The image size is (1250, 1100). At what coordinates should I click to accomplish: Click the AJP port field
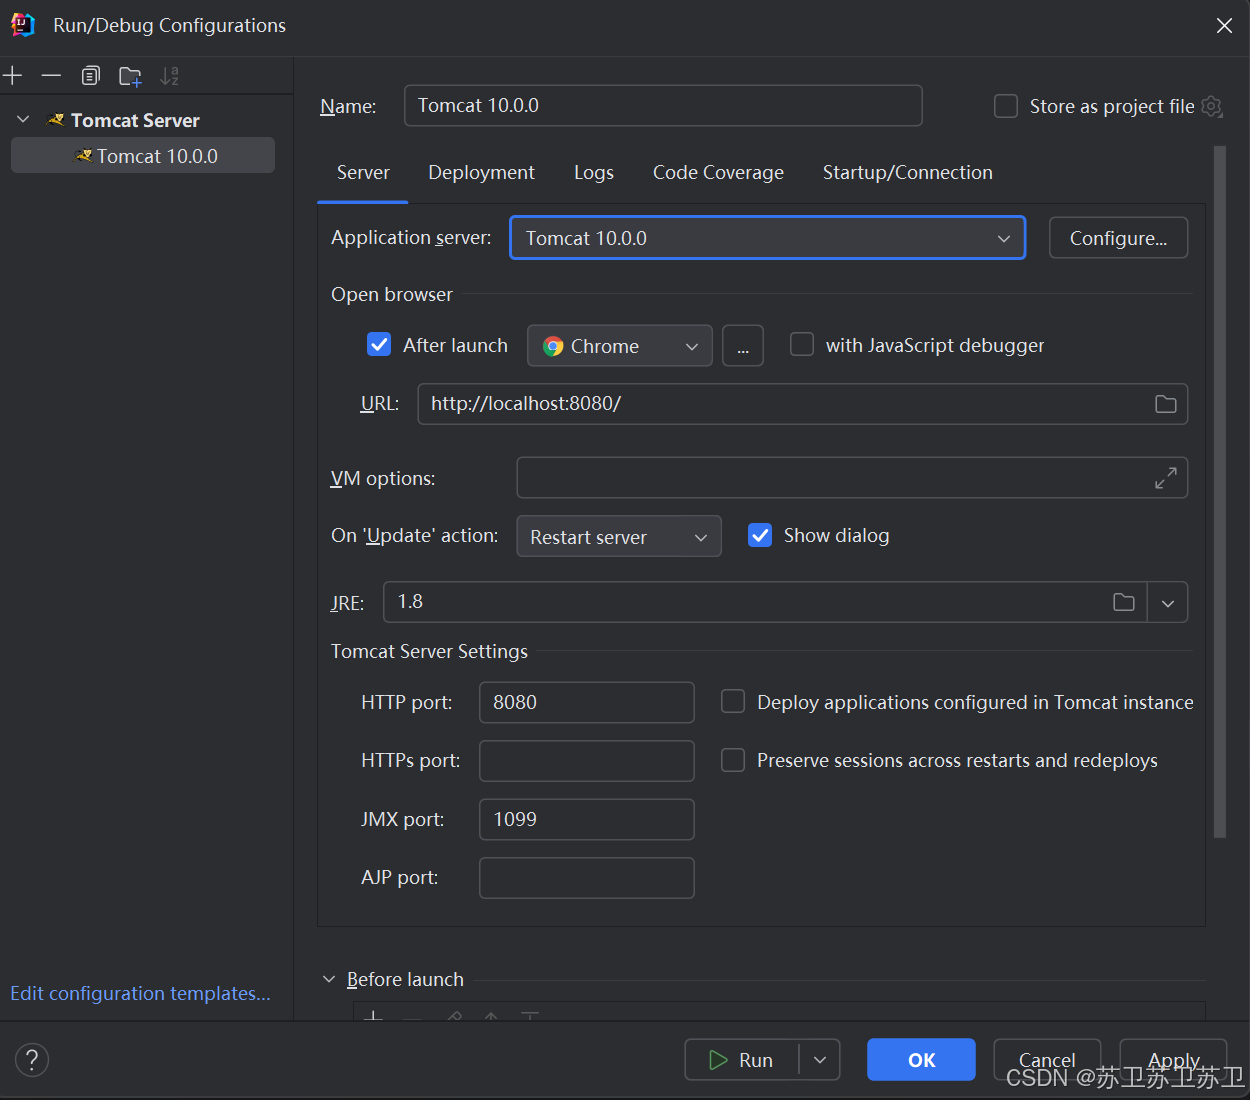(x=587, y=878)
